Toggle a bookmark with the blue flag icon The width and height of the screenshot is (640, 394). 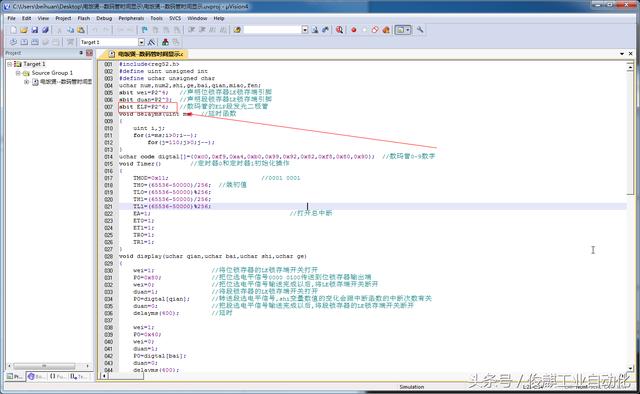[x=144, y=30]
